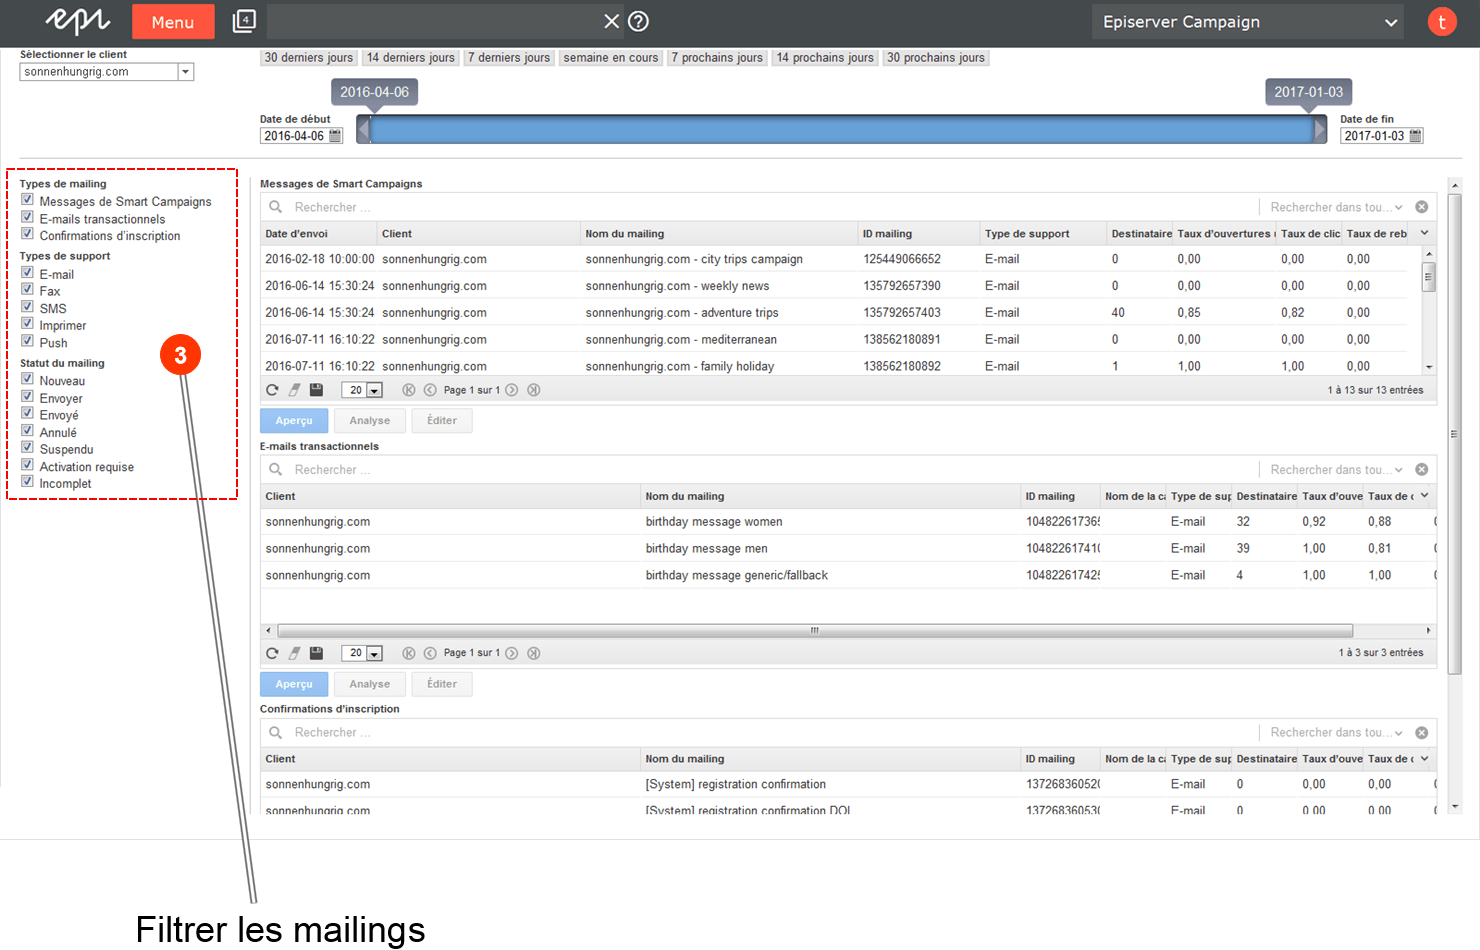Open the user avatar menu
This screenshot has height=950, width=1480.
(x=1441, y=21)
